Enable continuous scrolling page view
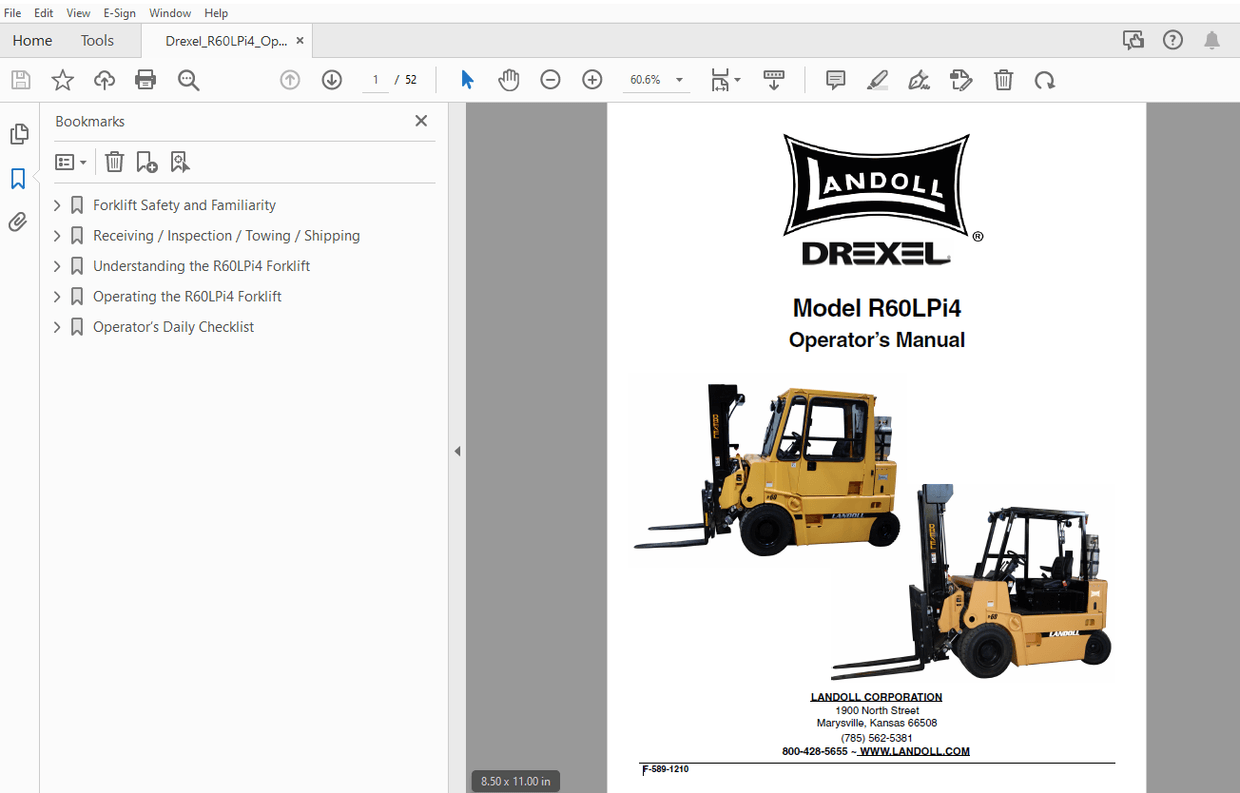 (774, 79)
